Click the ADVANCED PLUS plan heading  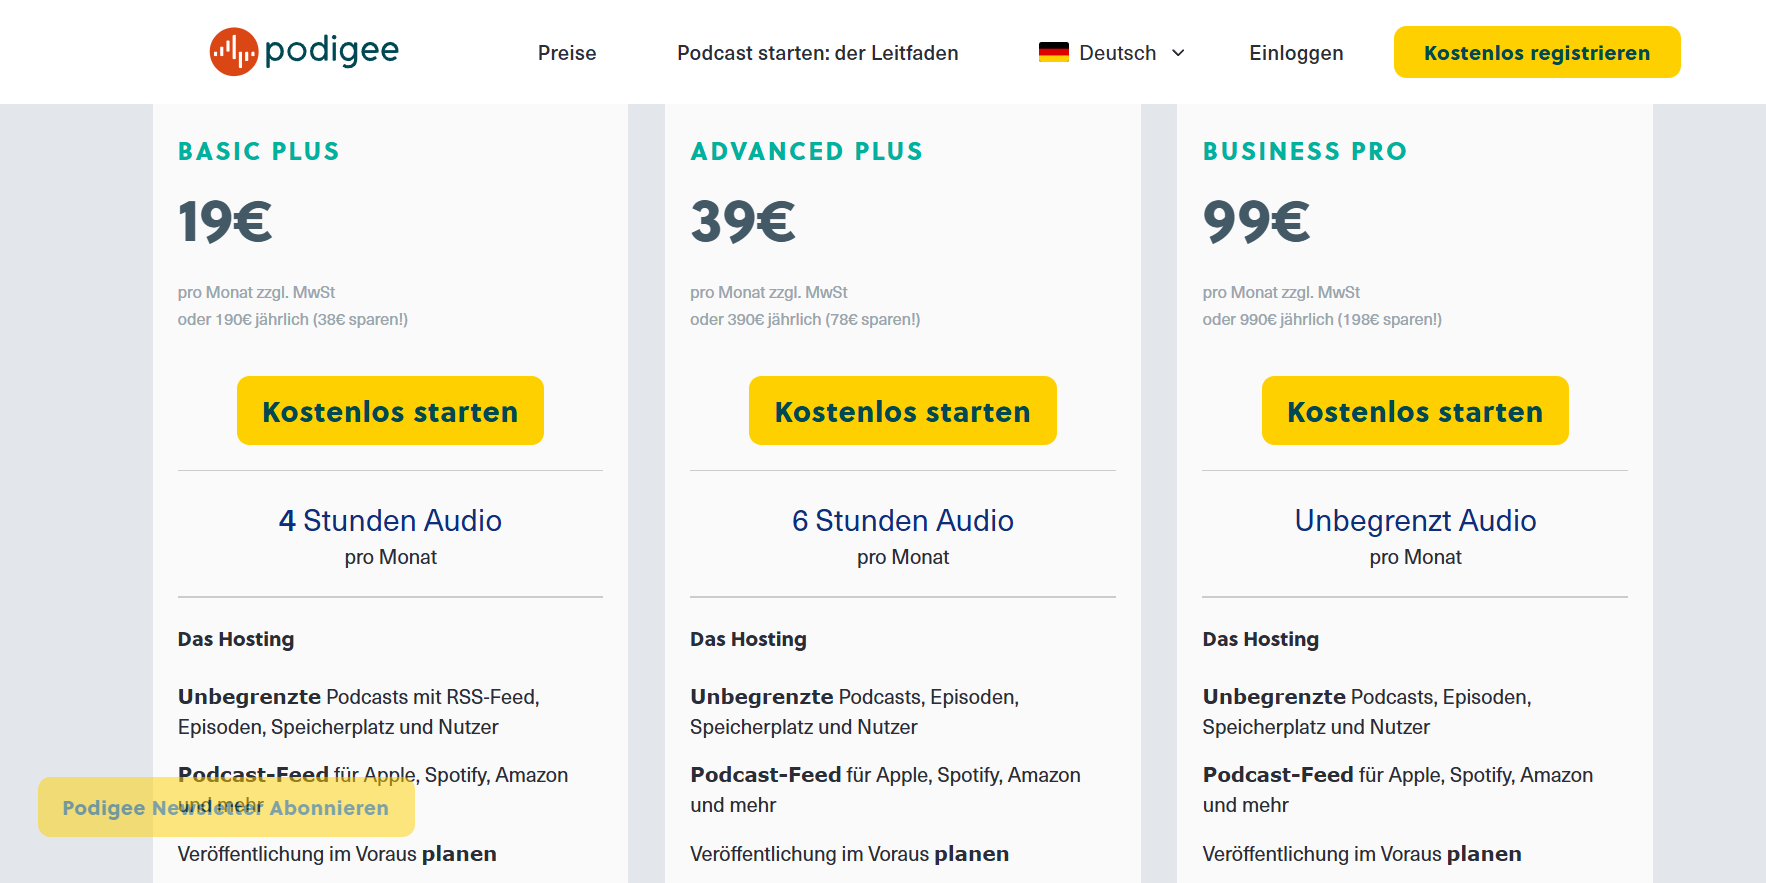(806, 151)
